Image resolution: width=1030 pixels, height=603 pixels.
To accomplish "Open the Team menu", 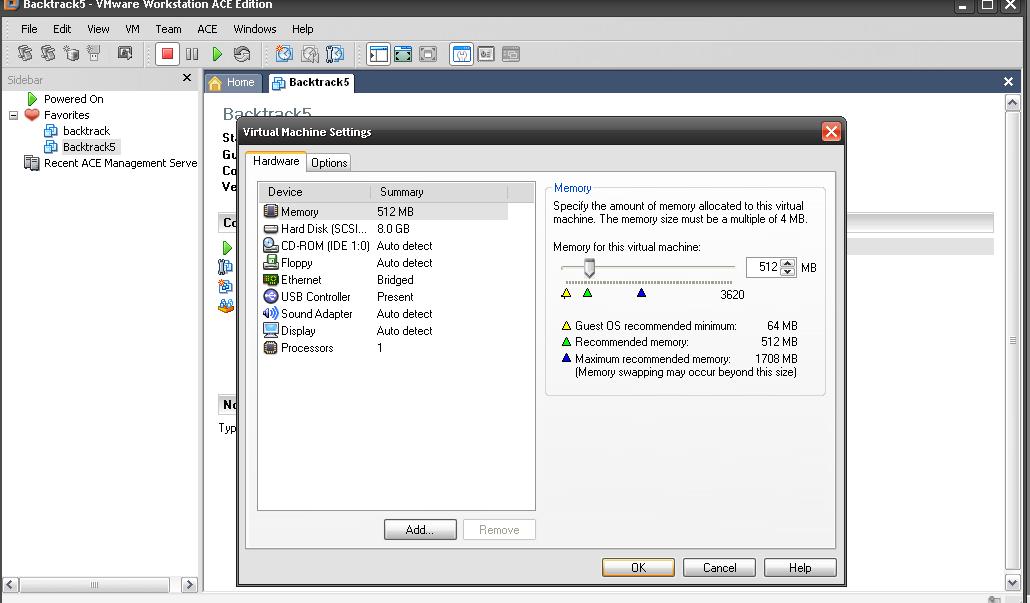I will tap(168, 29).
